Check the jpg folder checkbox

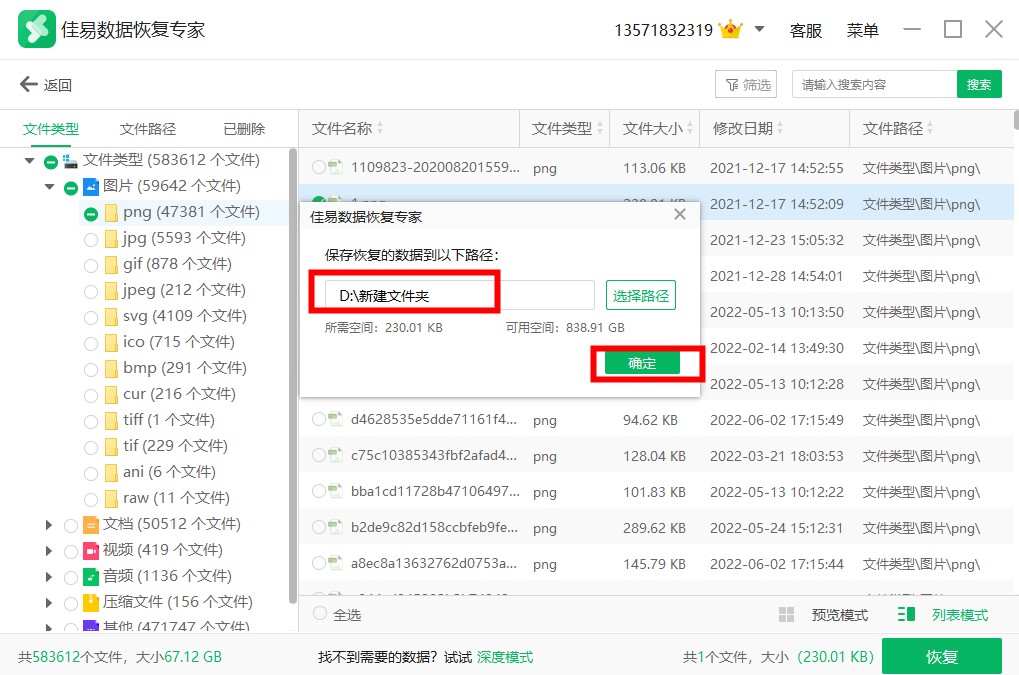pyautogui.click(x=91, y=240)
